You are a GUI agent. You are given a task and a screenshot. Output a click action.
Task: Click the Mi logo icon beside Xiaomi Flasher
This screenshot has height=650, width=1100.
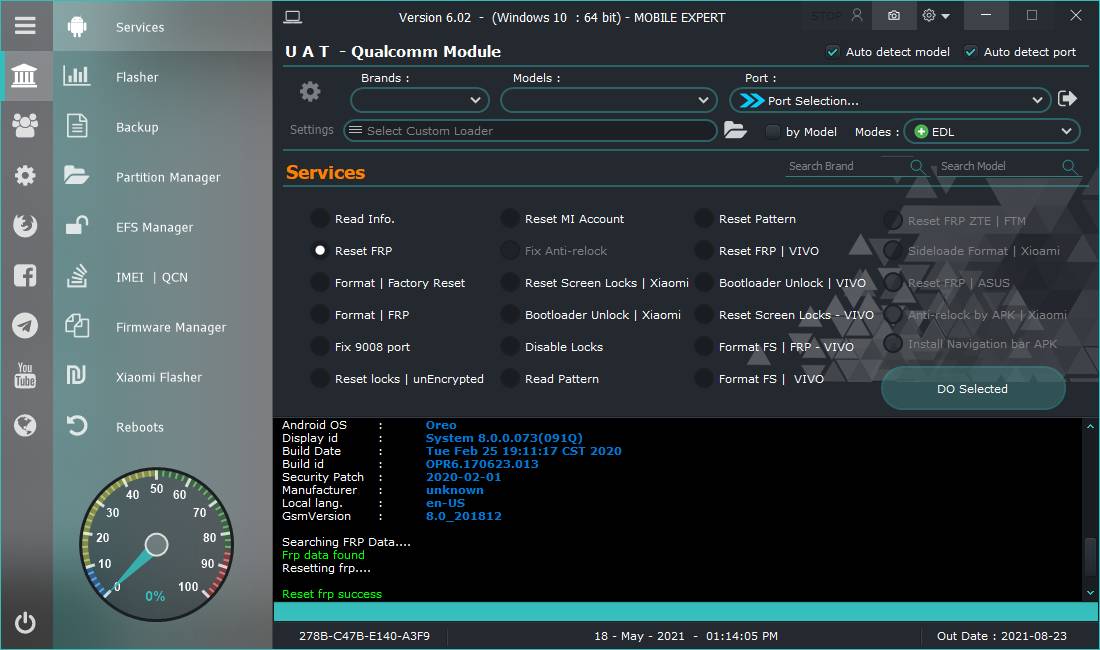point(76,376)
